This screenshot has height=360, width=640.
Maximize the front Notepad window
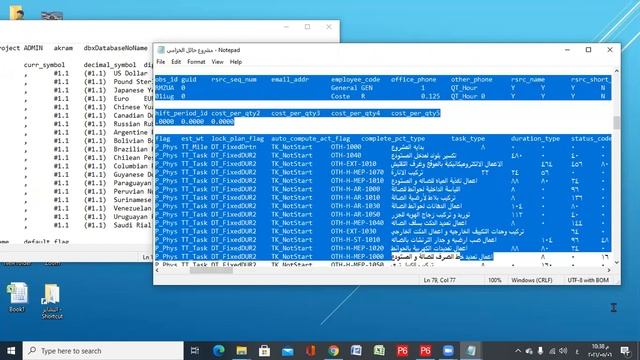(x=589, y=50)
